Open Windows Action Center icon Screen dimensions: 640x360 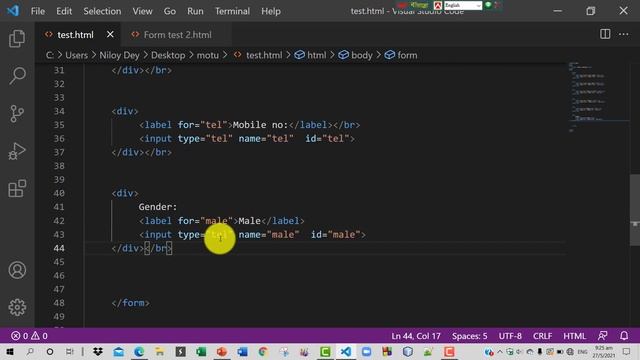tap(627, 351)
